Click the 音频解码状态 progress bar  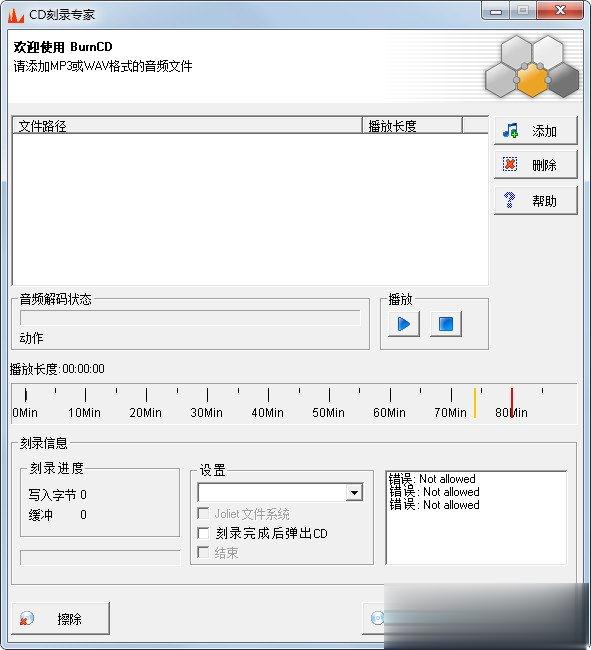190,318
